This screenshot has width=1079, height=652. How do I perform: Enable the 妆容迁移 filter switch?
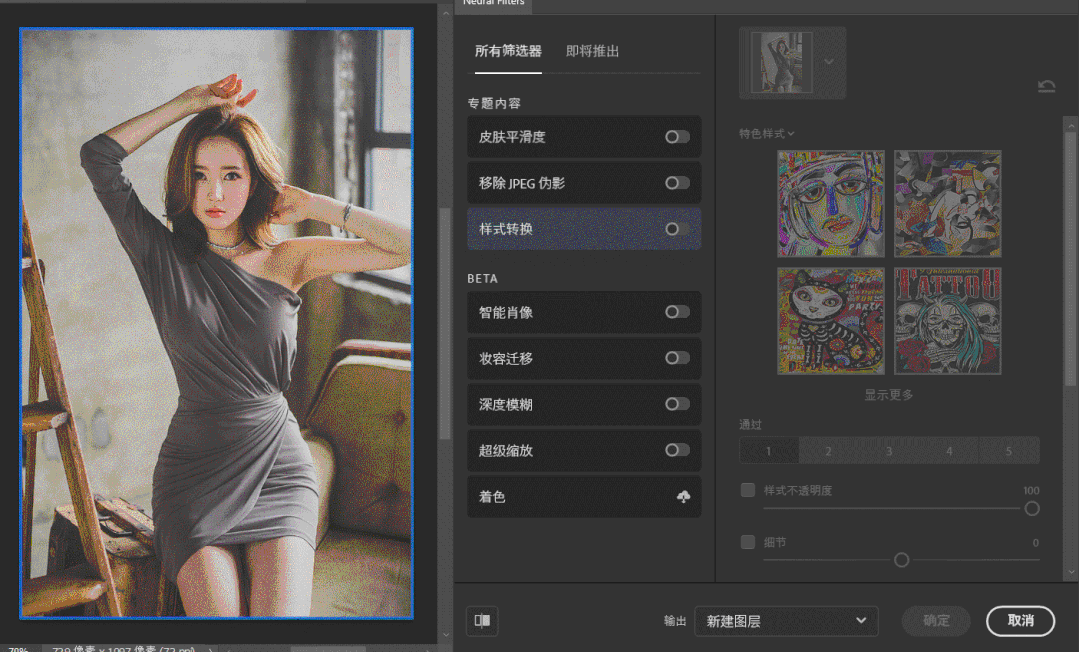tap(677, 359)
